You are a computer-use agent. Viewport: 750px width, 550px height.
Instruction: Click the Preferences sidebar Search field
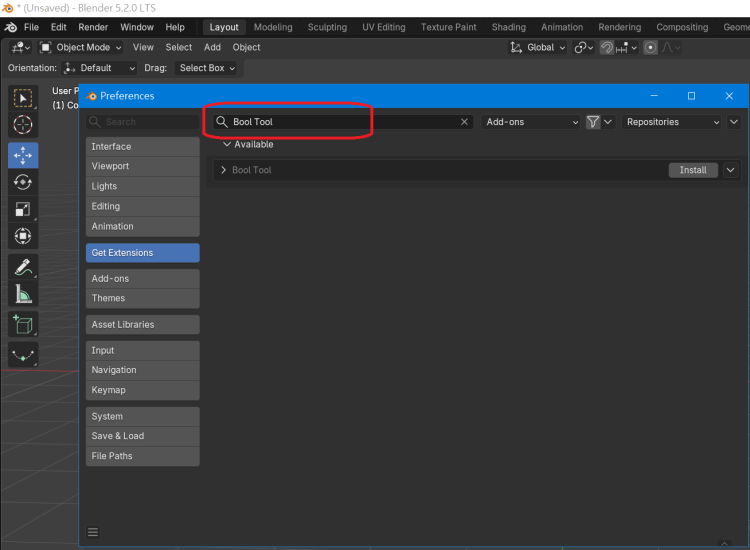coord(143,122)
